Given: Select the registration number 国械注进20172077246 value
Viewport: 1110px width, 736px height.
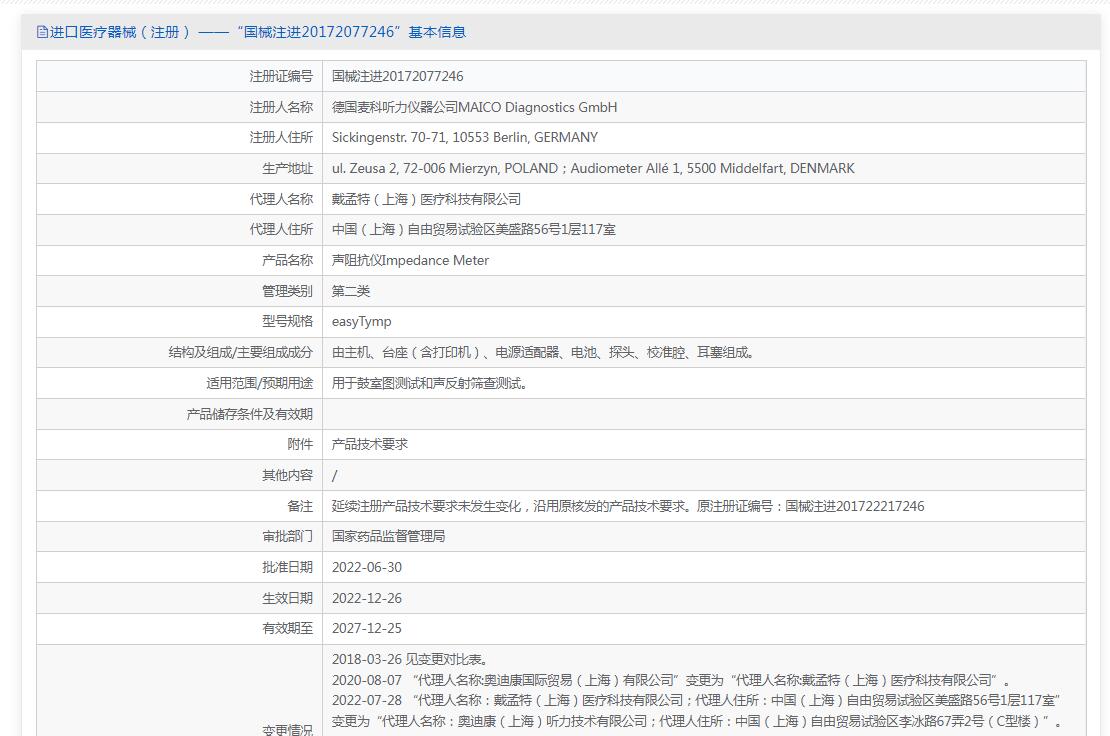Looking at the screenshot, I should coord(397,76).
